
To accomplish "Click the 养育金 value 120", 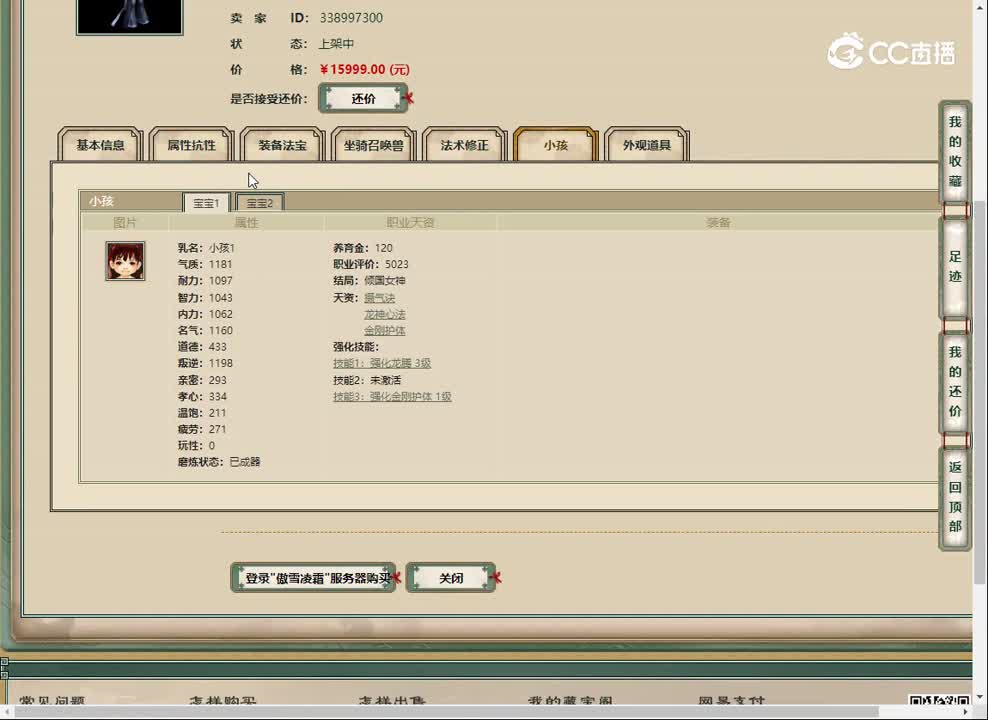I will (x=383, y=248).
